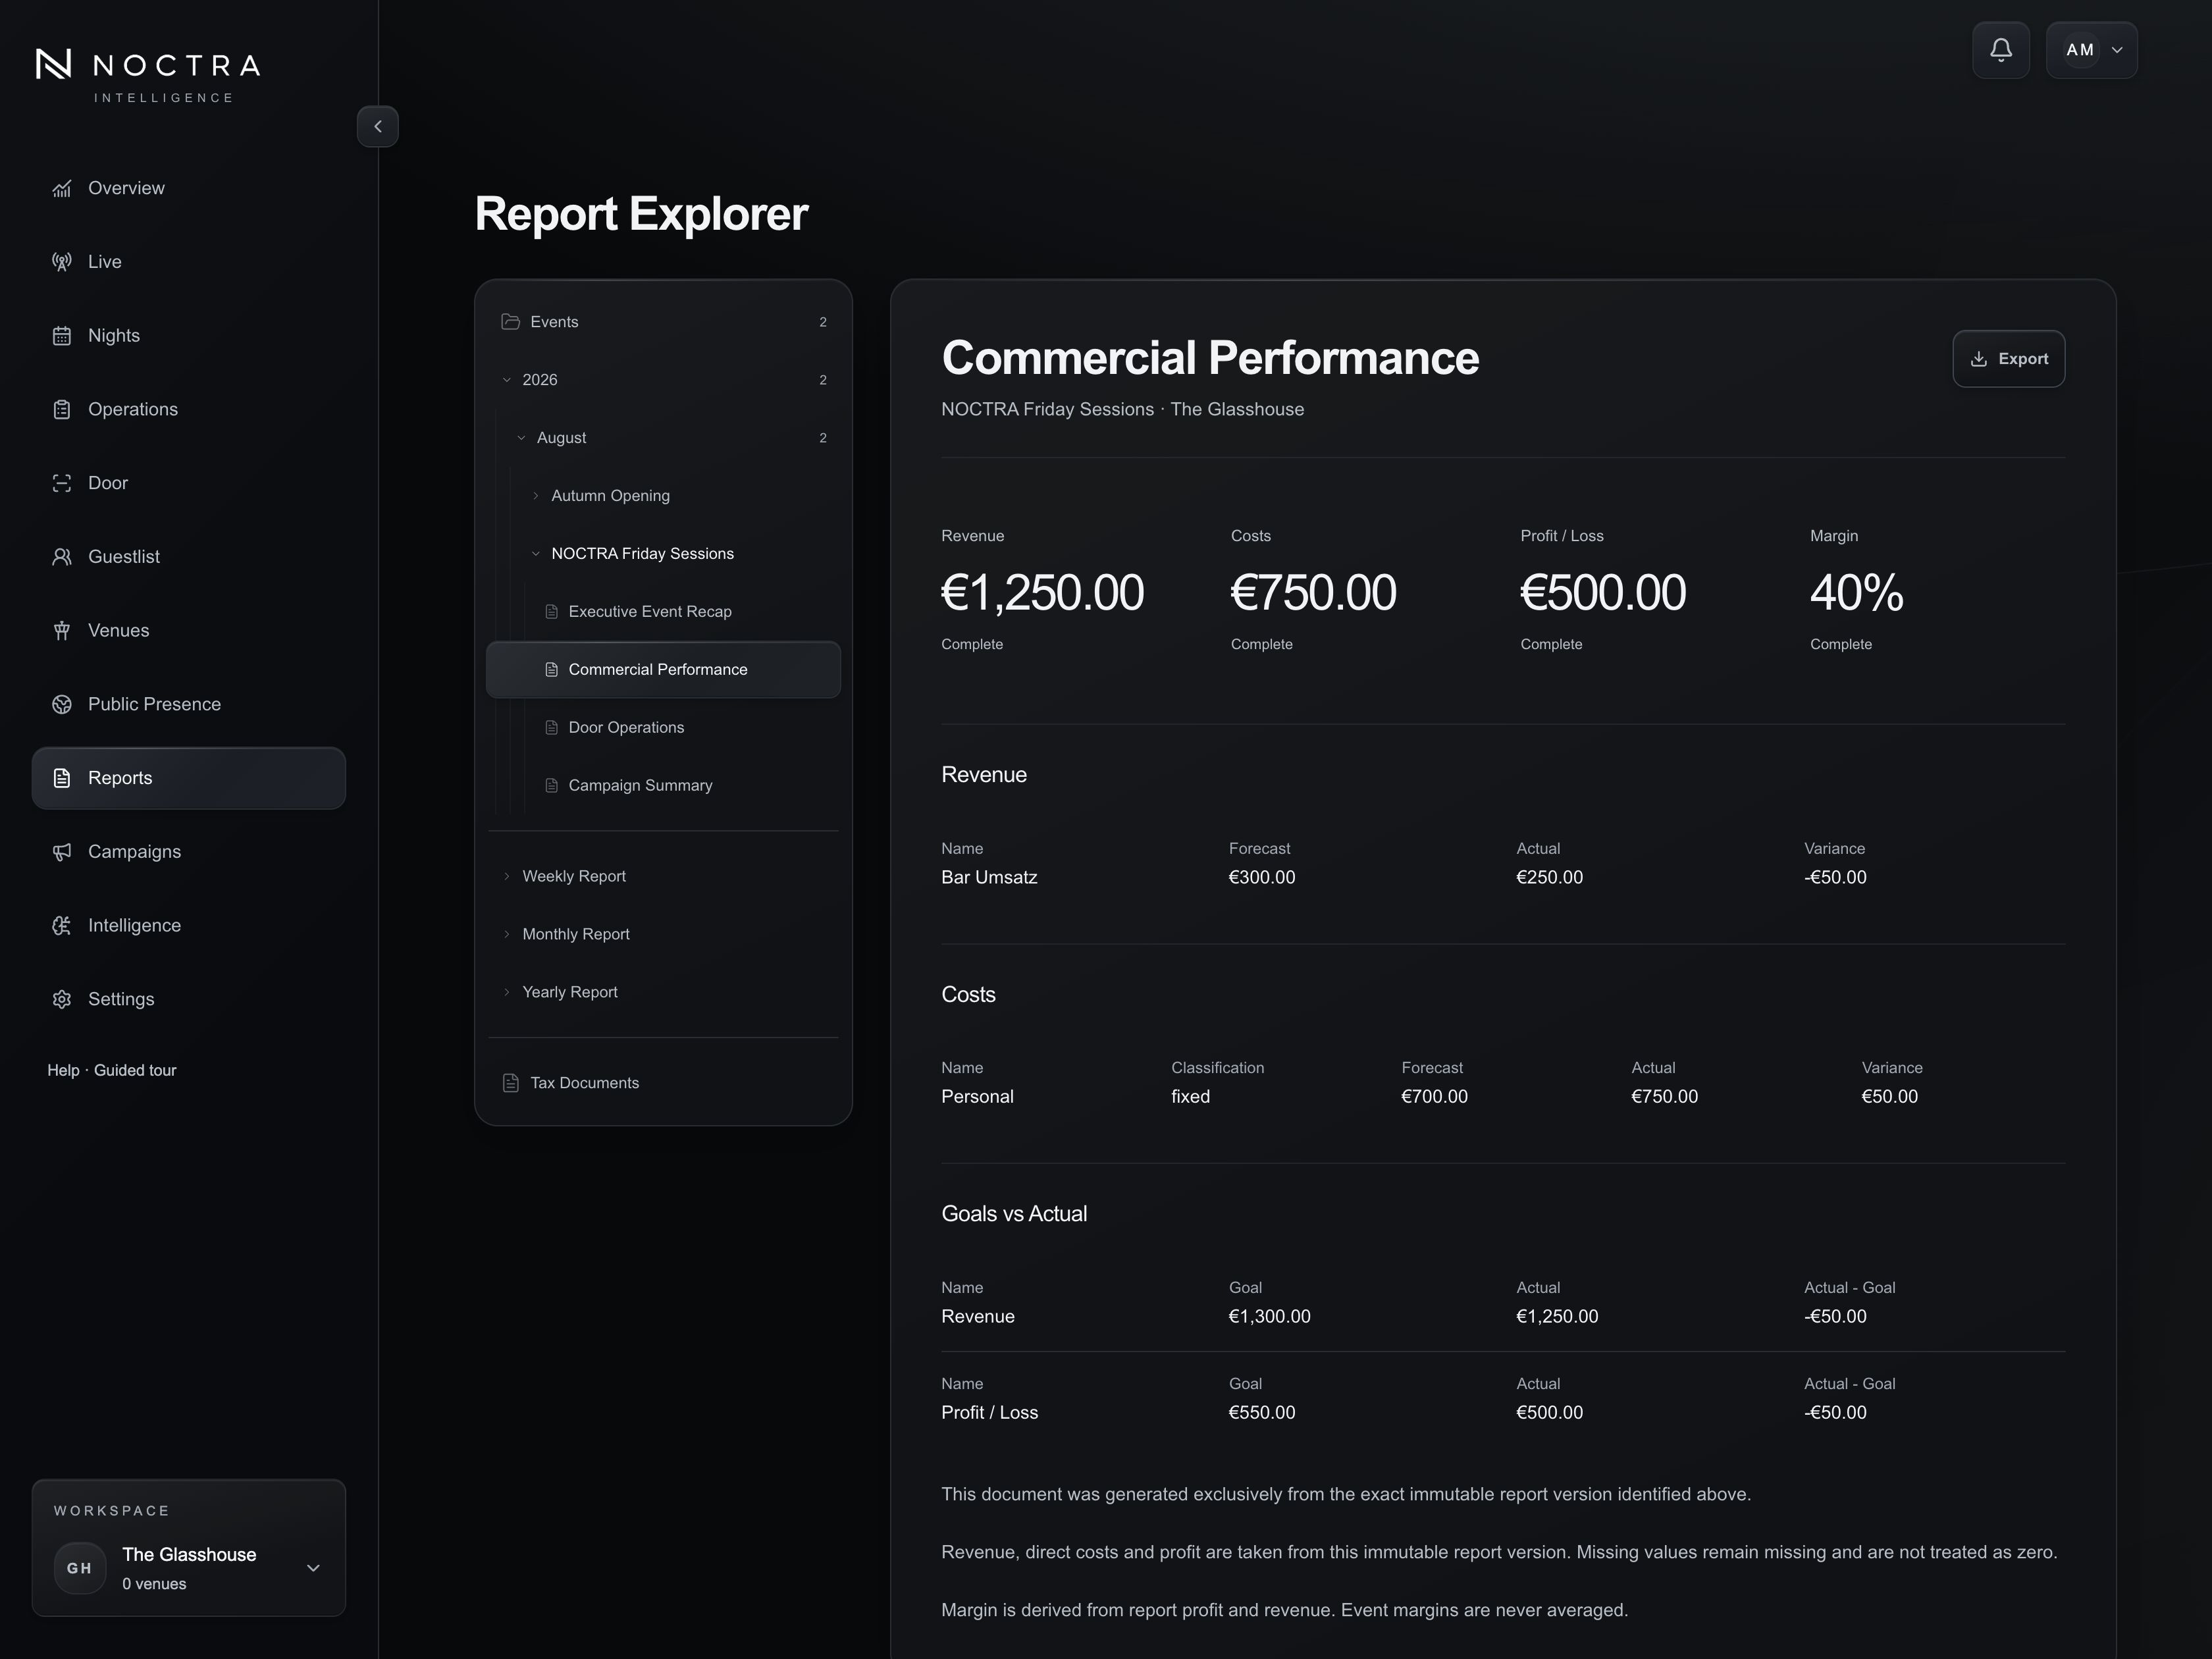Select the Campaign Summary report

click(x=663, y=786)
